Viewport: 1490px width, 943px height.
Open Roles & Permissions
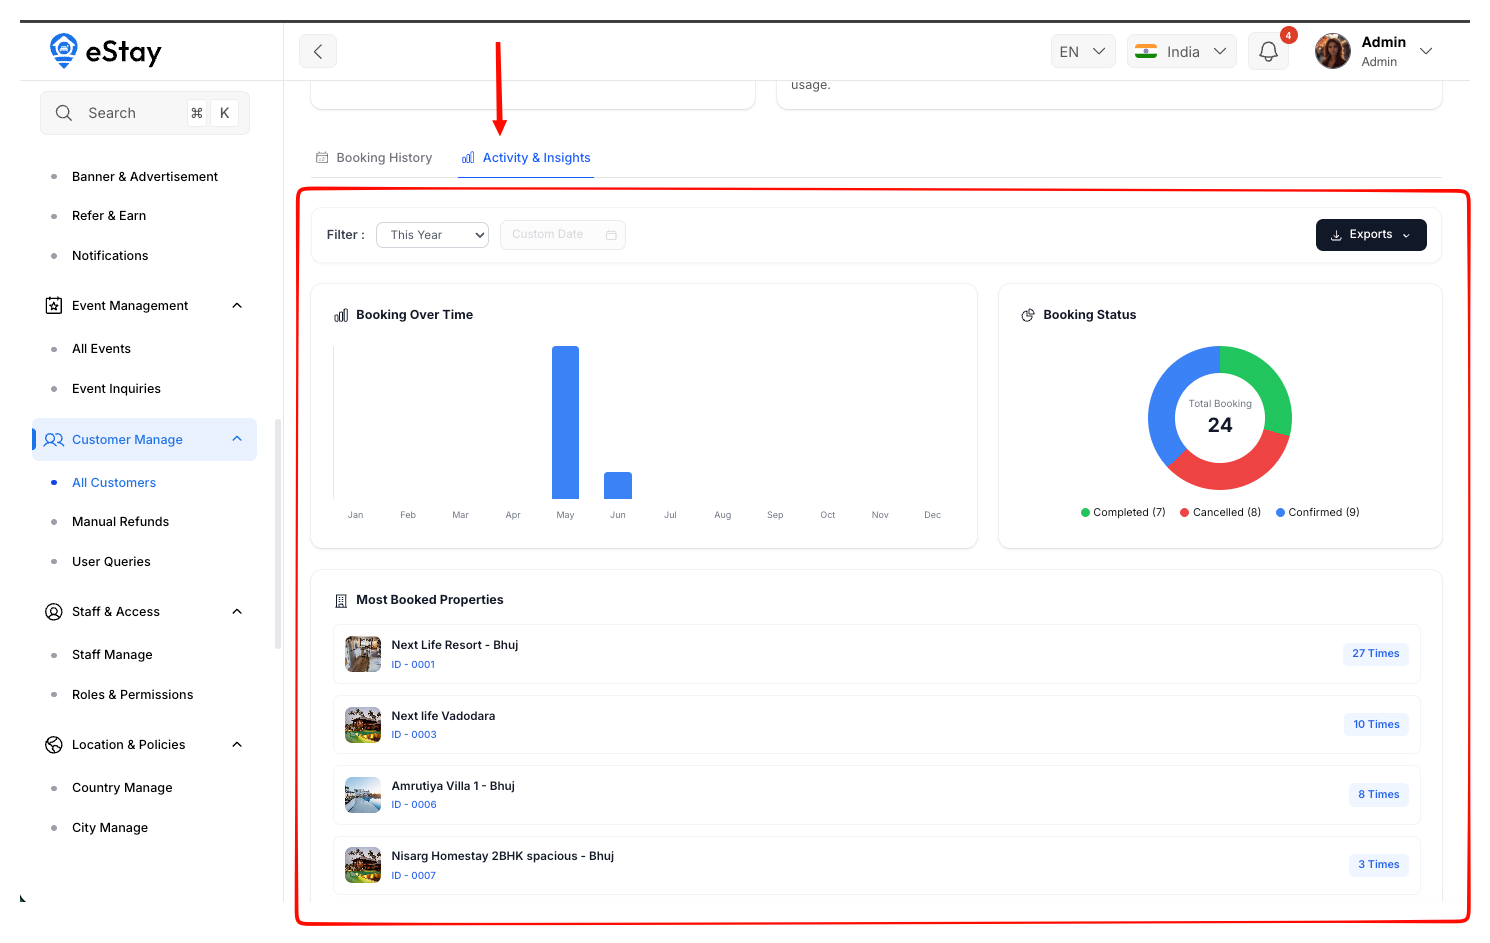point(132,695)
